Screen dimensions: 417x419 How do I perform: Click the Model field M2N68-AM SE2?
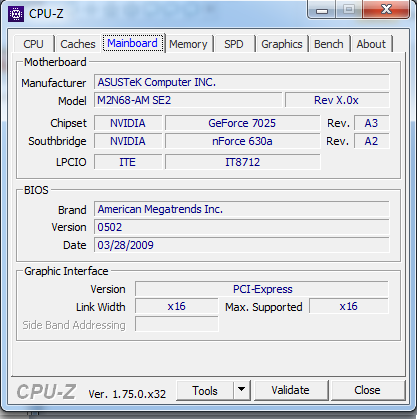point(188,100)
